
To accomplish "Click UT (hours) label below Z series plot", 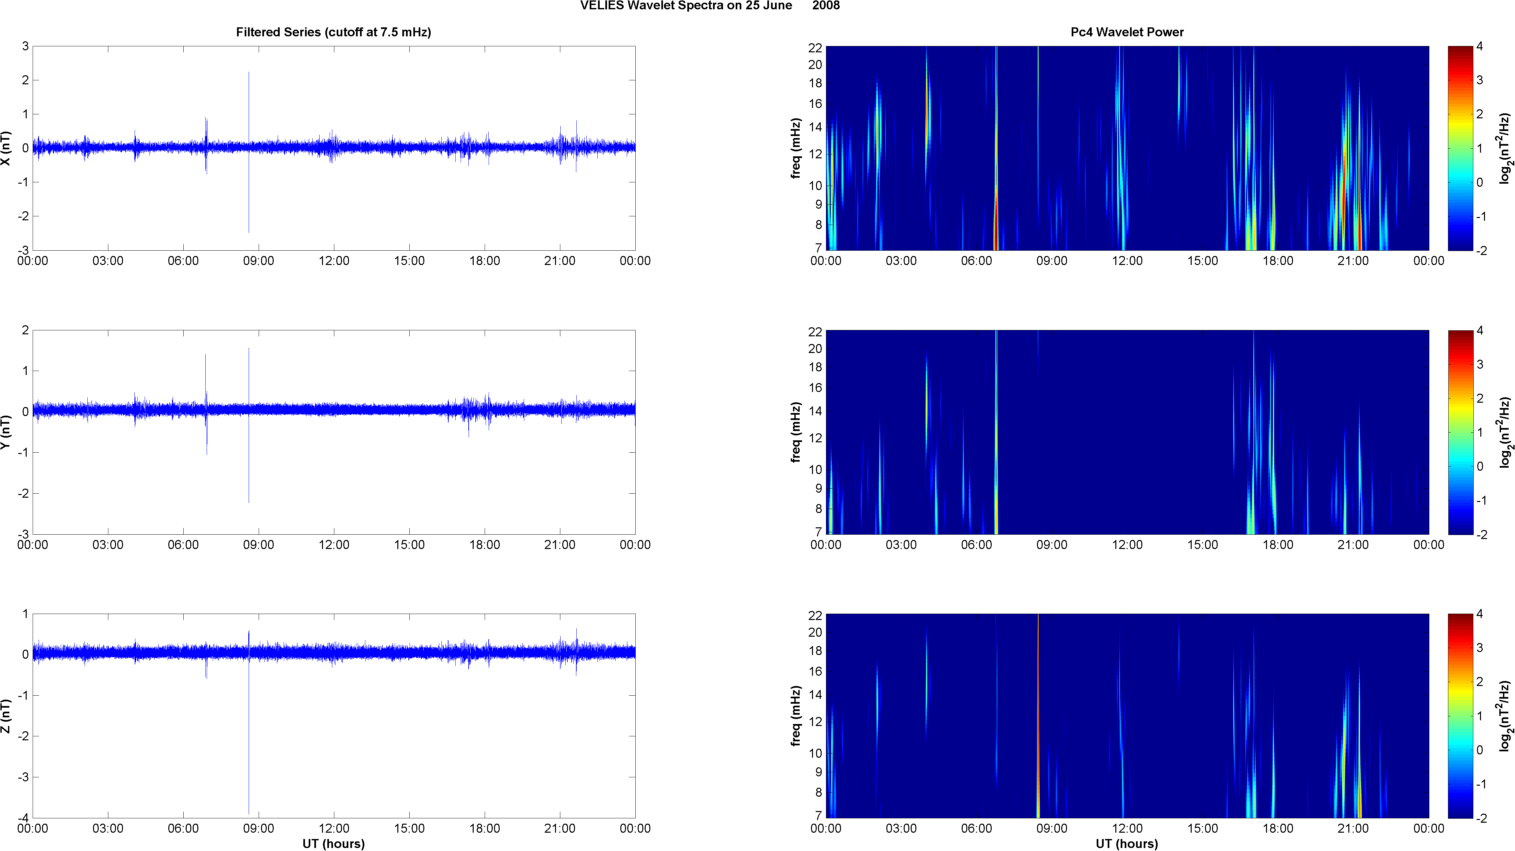I will click(x=334, y=844).
